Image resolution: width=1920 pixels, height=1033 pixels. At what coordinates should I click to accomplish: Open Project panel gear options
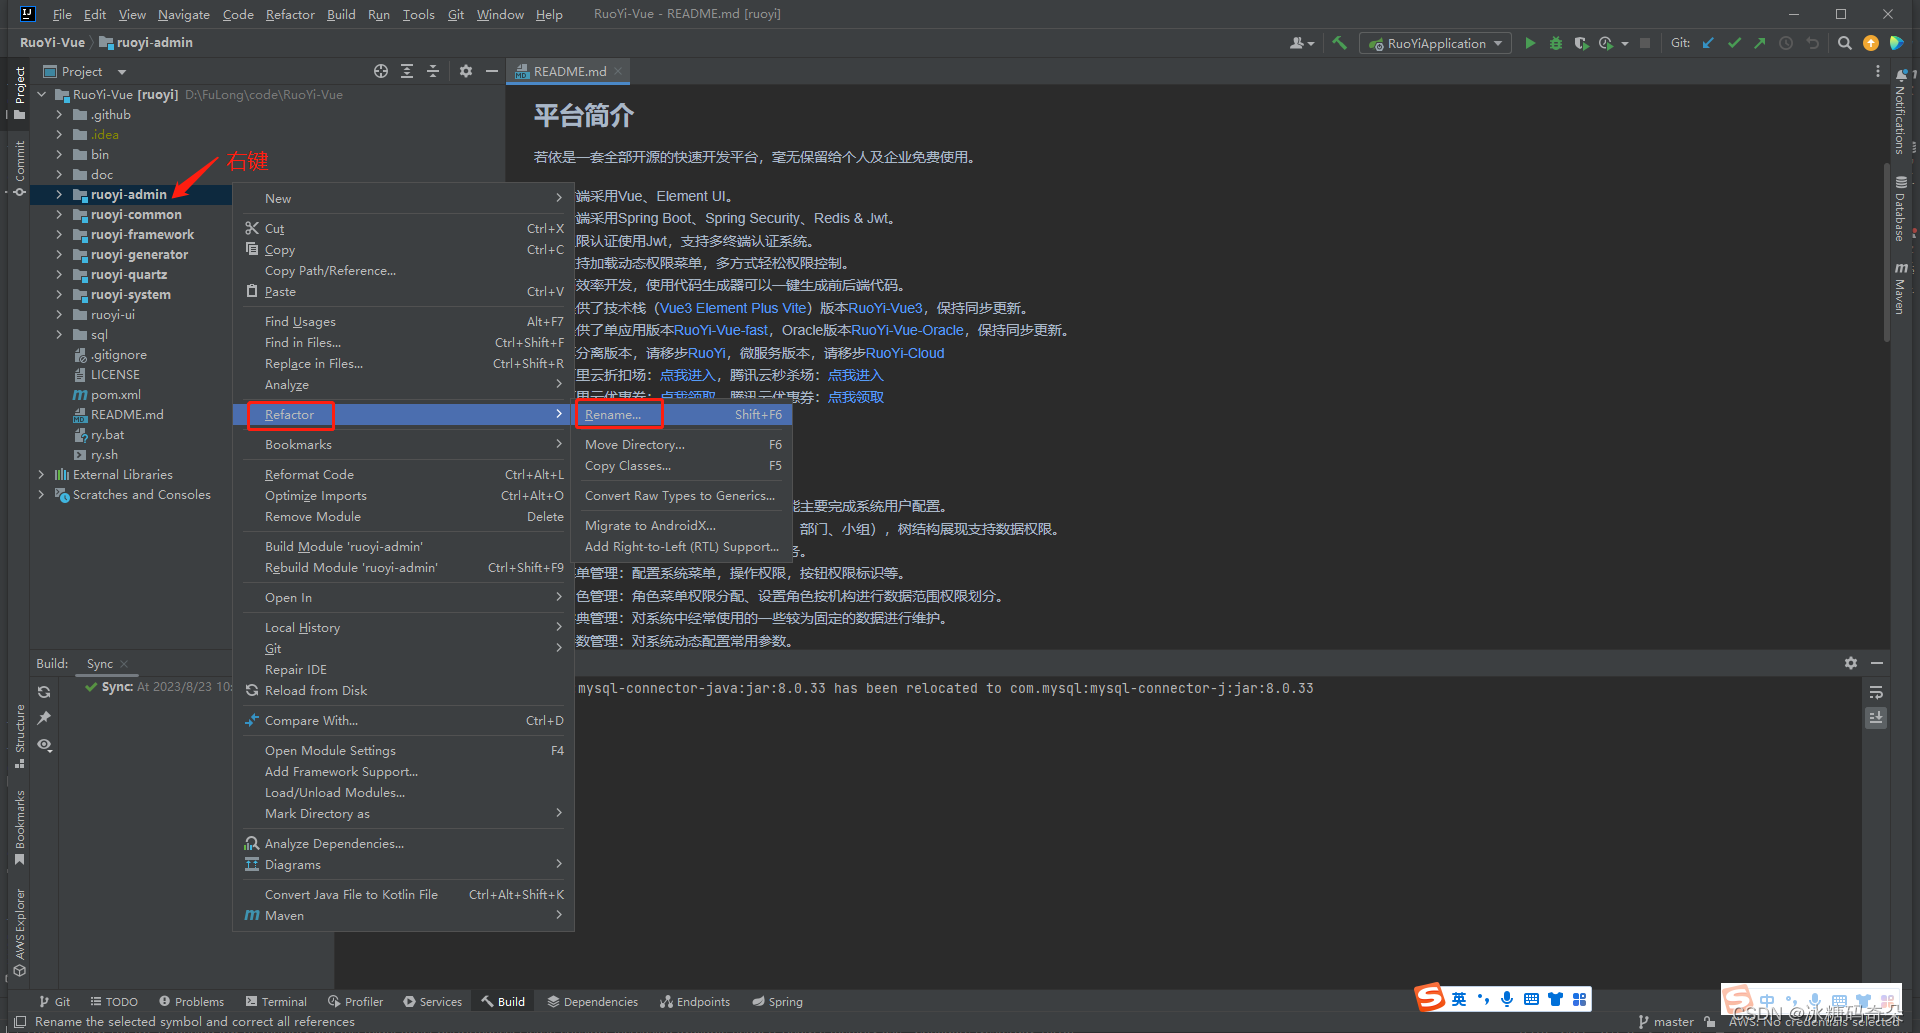tap(466, 71)
